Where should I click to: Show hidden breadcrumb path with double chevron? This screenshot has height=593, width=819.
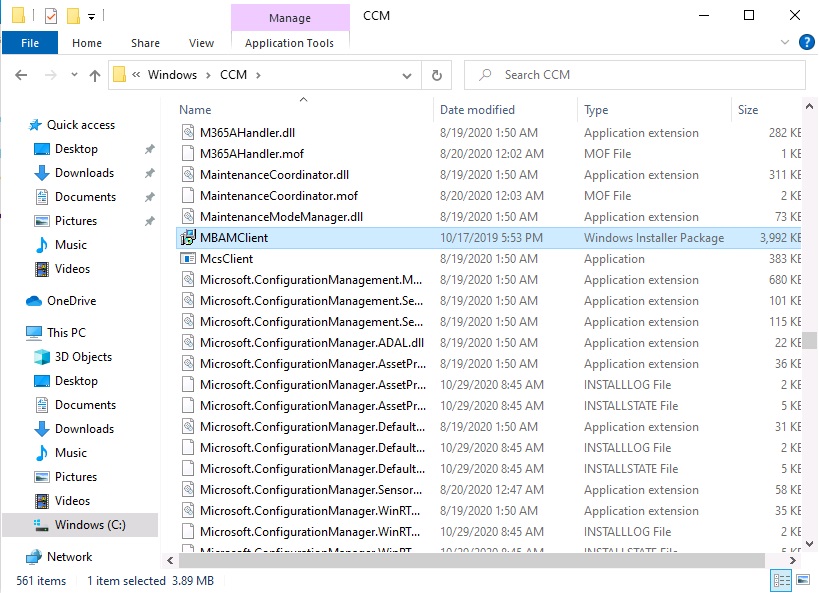pyautogui.click(x=136, y=75)
